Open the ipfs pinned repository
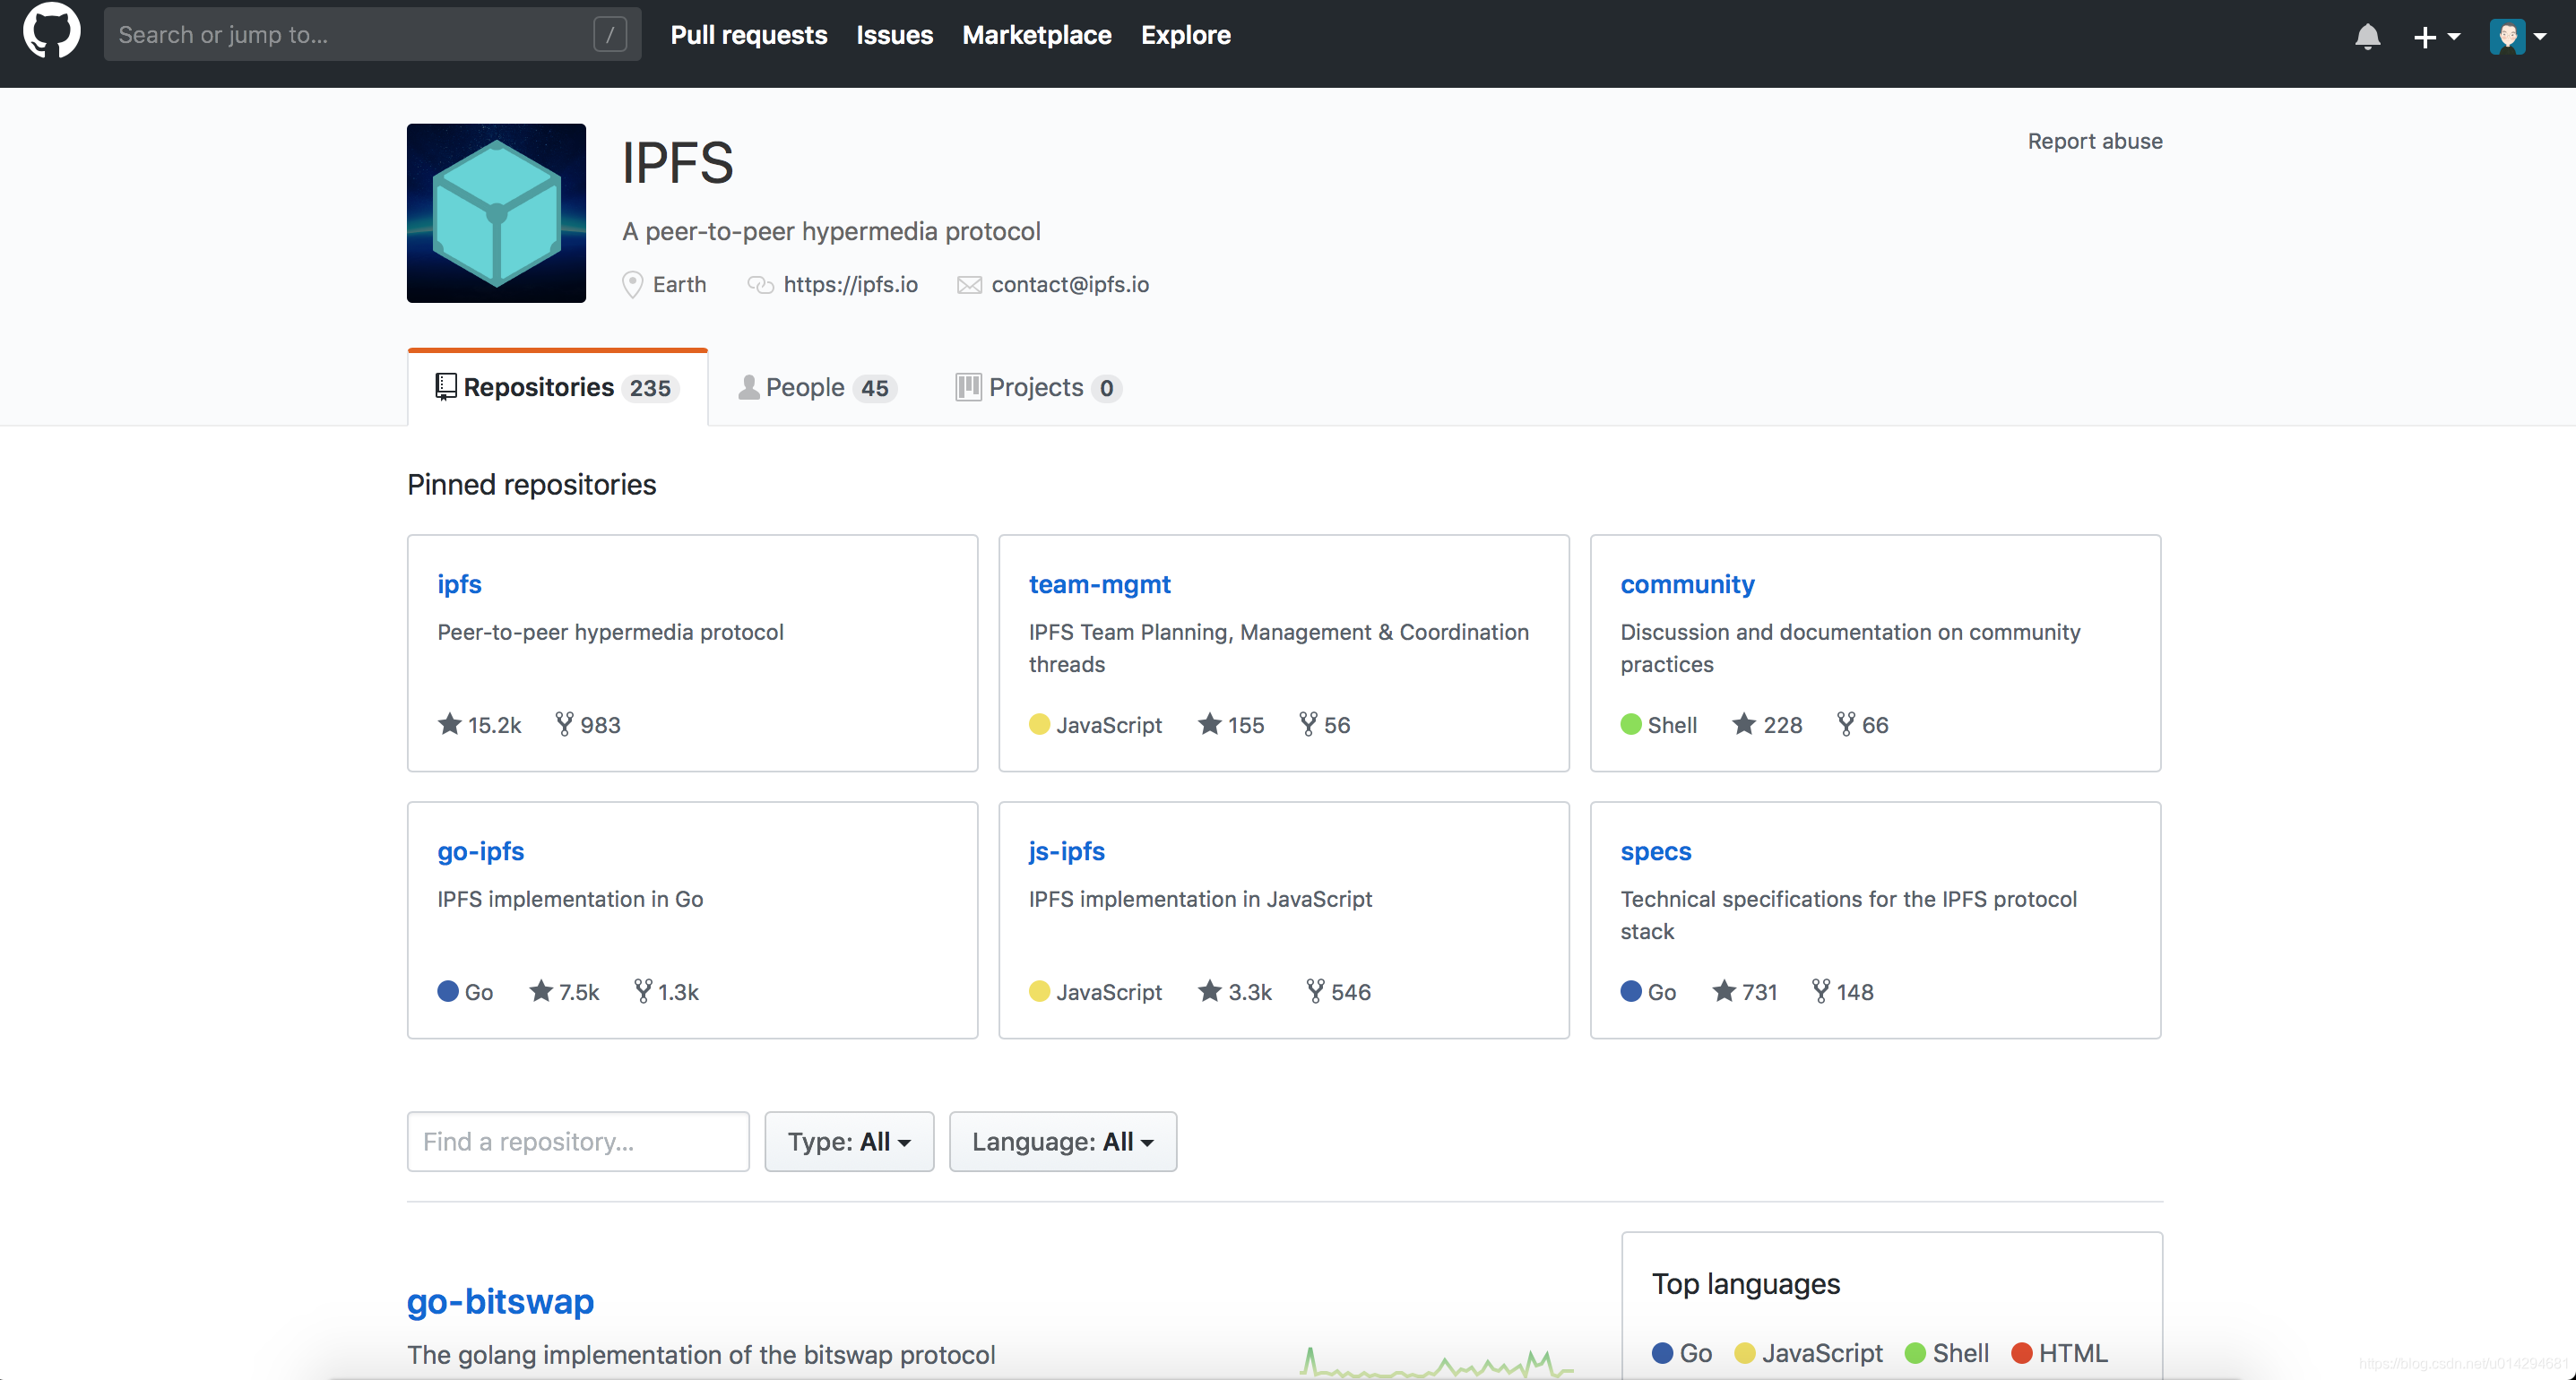Screen dimensions: 2576x1380 (459, 584)
